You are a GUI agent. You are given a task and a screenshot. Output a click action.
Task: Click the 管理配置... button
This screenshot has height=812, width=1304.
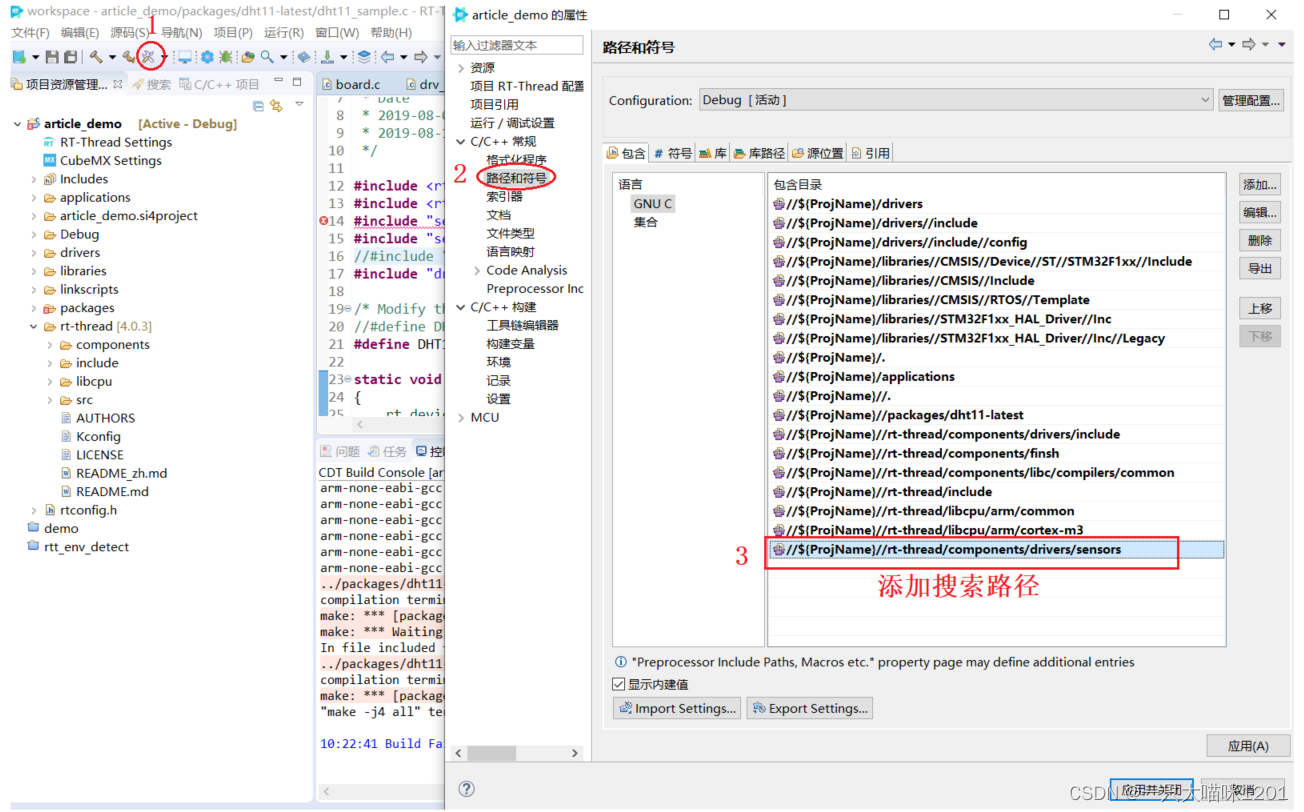pos(1251,100)
